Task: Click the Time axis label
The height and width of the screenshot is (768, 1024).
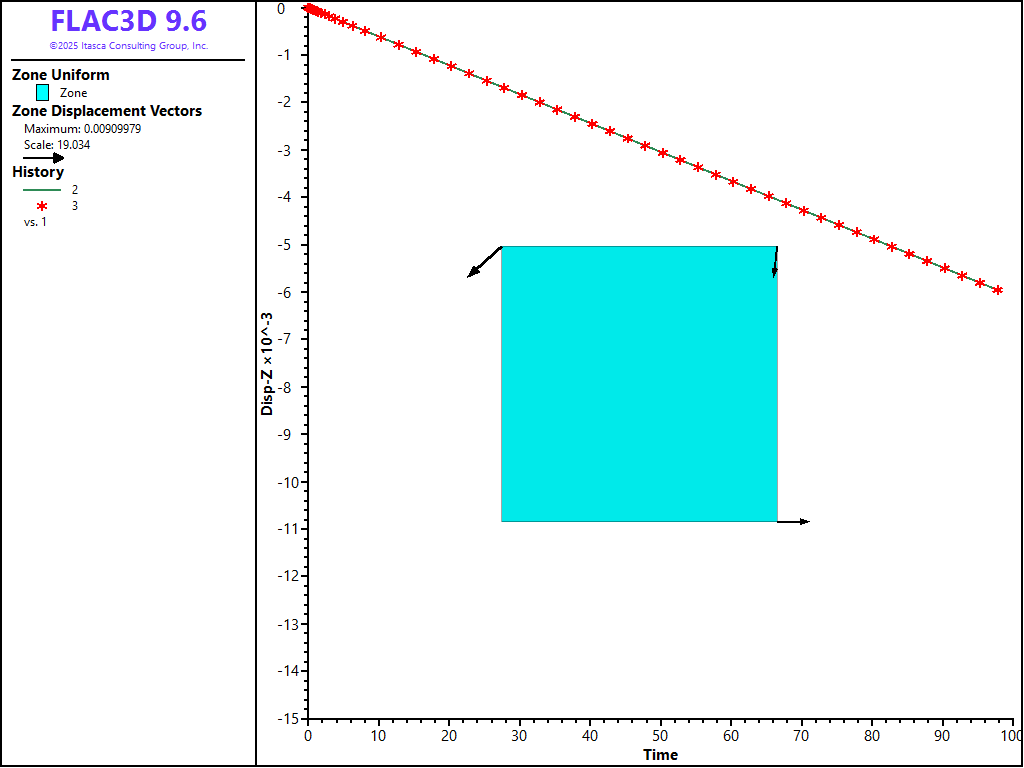Action: pyautogui.click(x=660, y=755)
